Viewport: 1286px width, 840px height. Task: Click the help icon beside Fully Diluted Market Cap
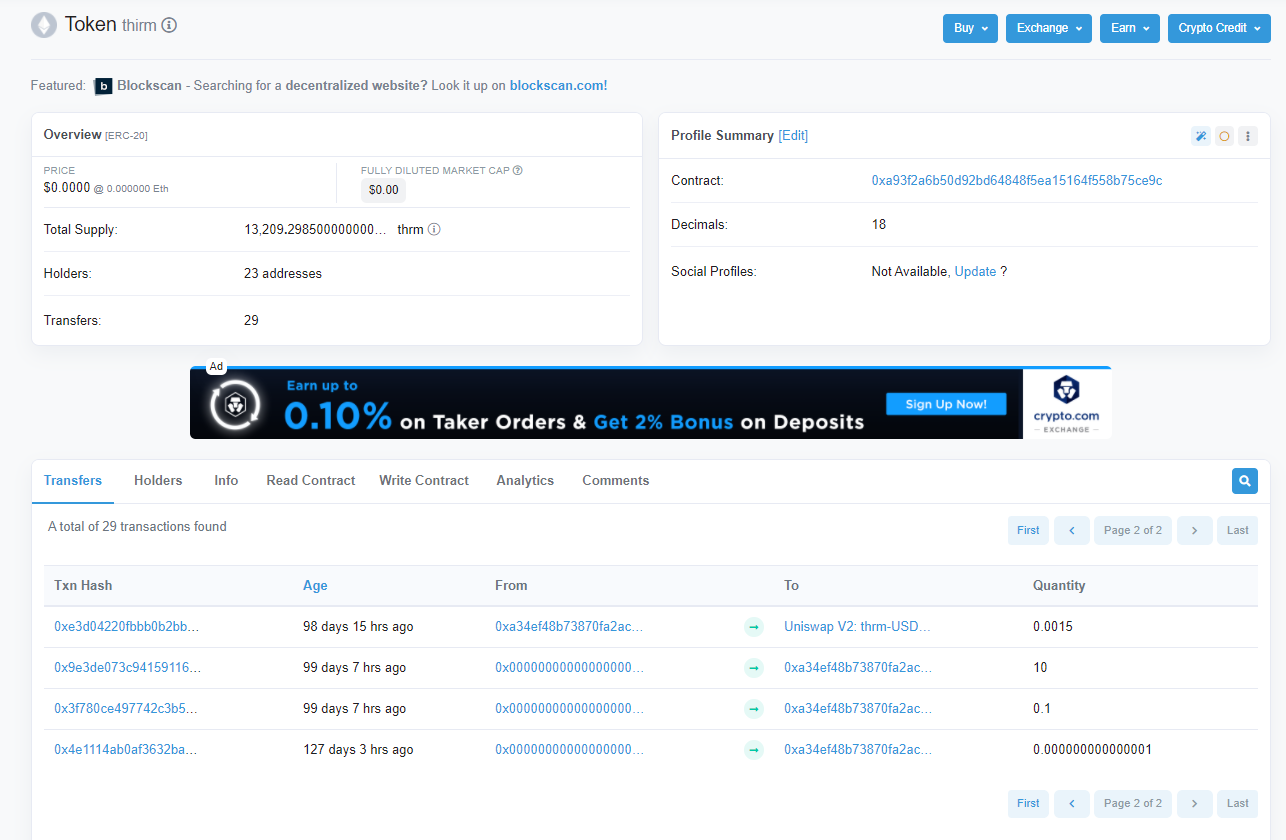coord(518,170)
